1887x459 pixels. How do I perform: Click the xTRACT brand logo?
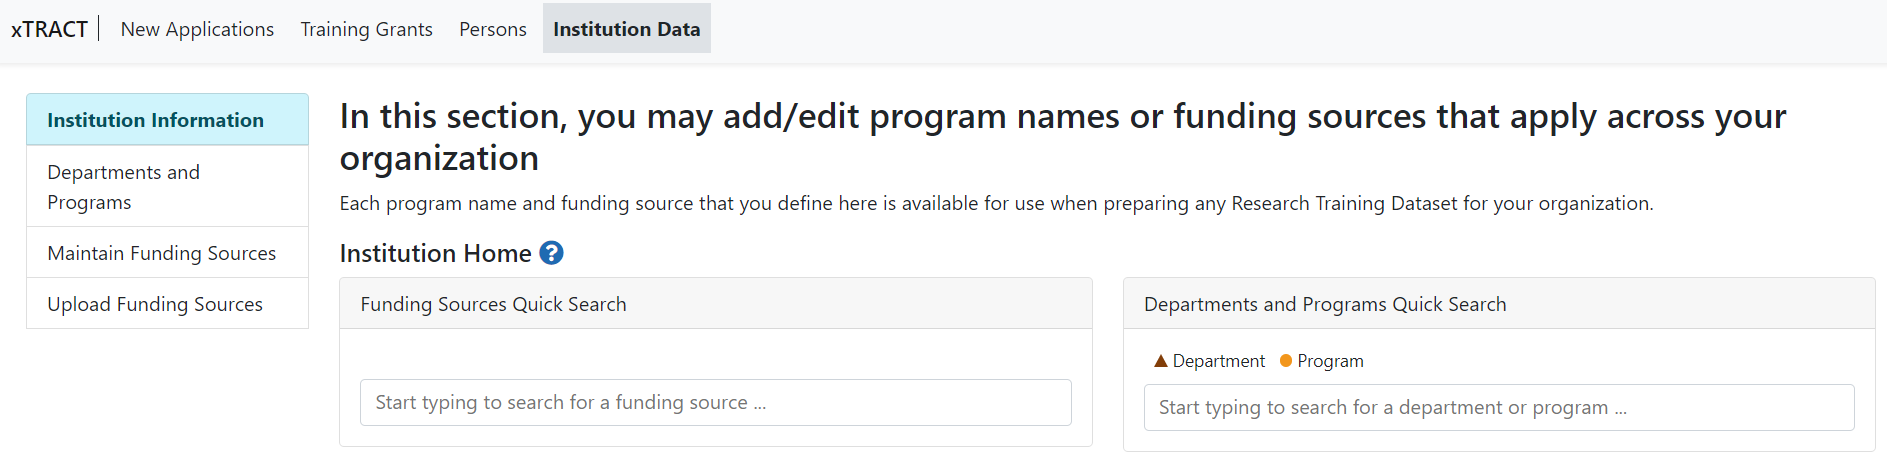(49, 29)
